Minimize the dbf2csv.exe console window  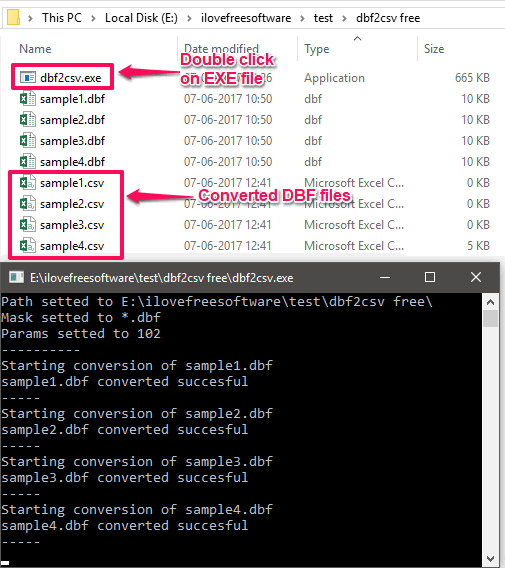point(385,277)
